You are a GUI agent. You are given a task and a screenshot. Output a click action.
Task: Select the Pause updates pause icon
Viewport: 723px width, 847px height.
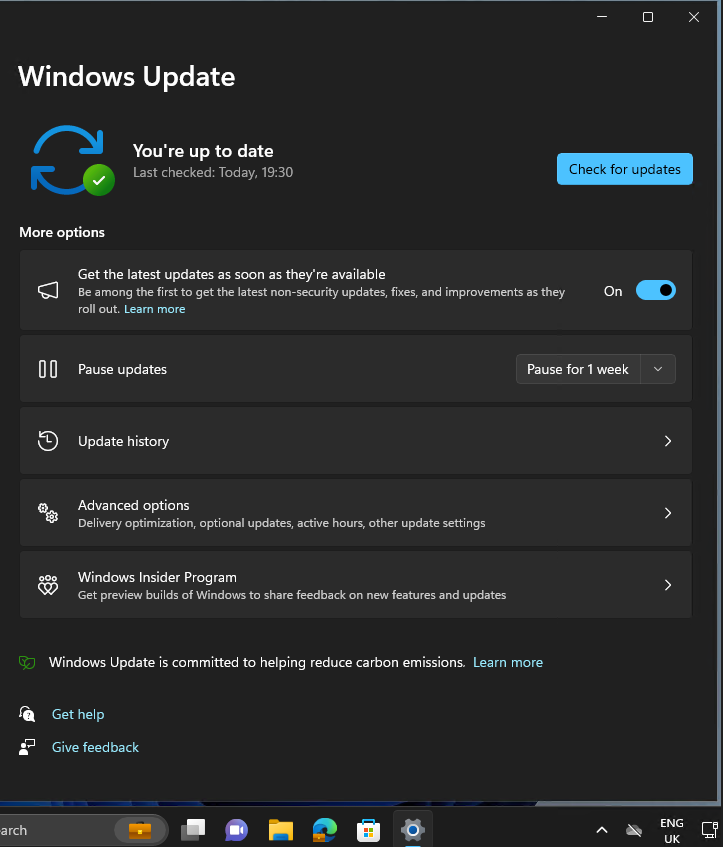coord(48,368)
